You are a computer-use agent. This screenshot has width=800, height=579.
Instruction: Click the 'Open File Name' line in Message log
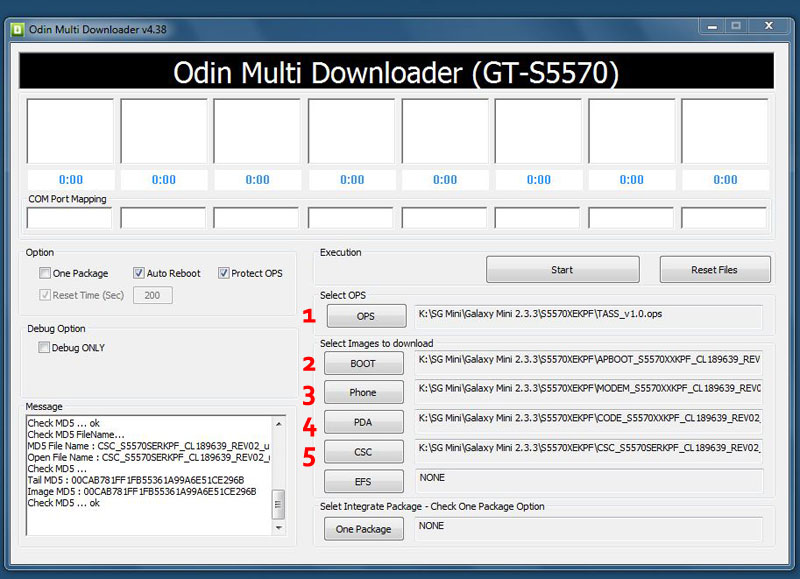pos(148,457)
